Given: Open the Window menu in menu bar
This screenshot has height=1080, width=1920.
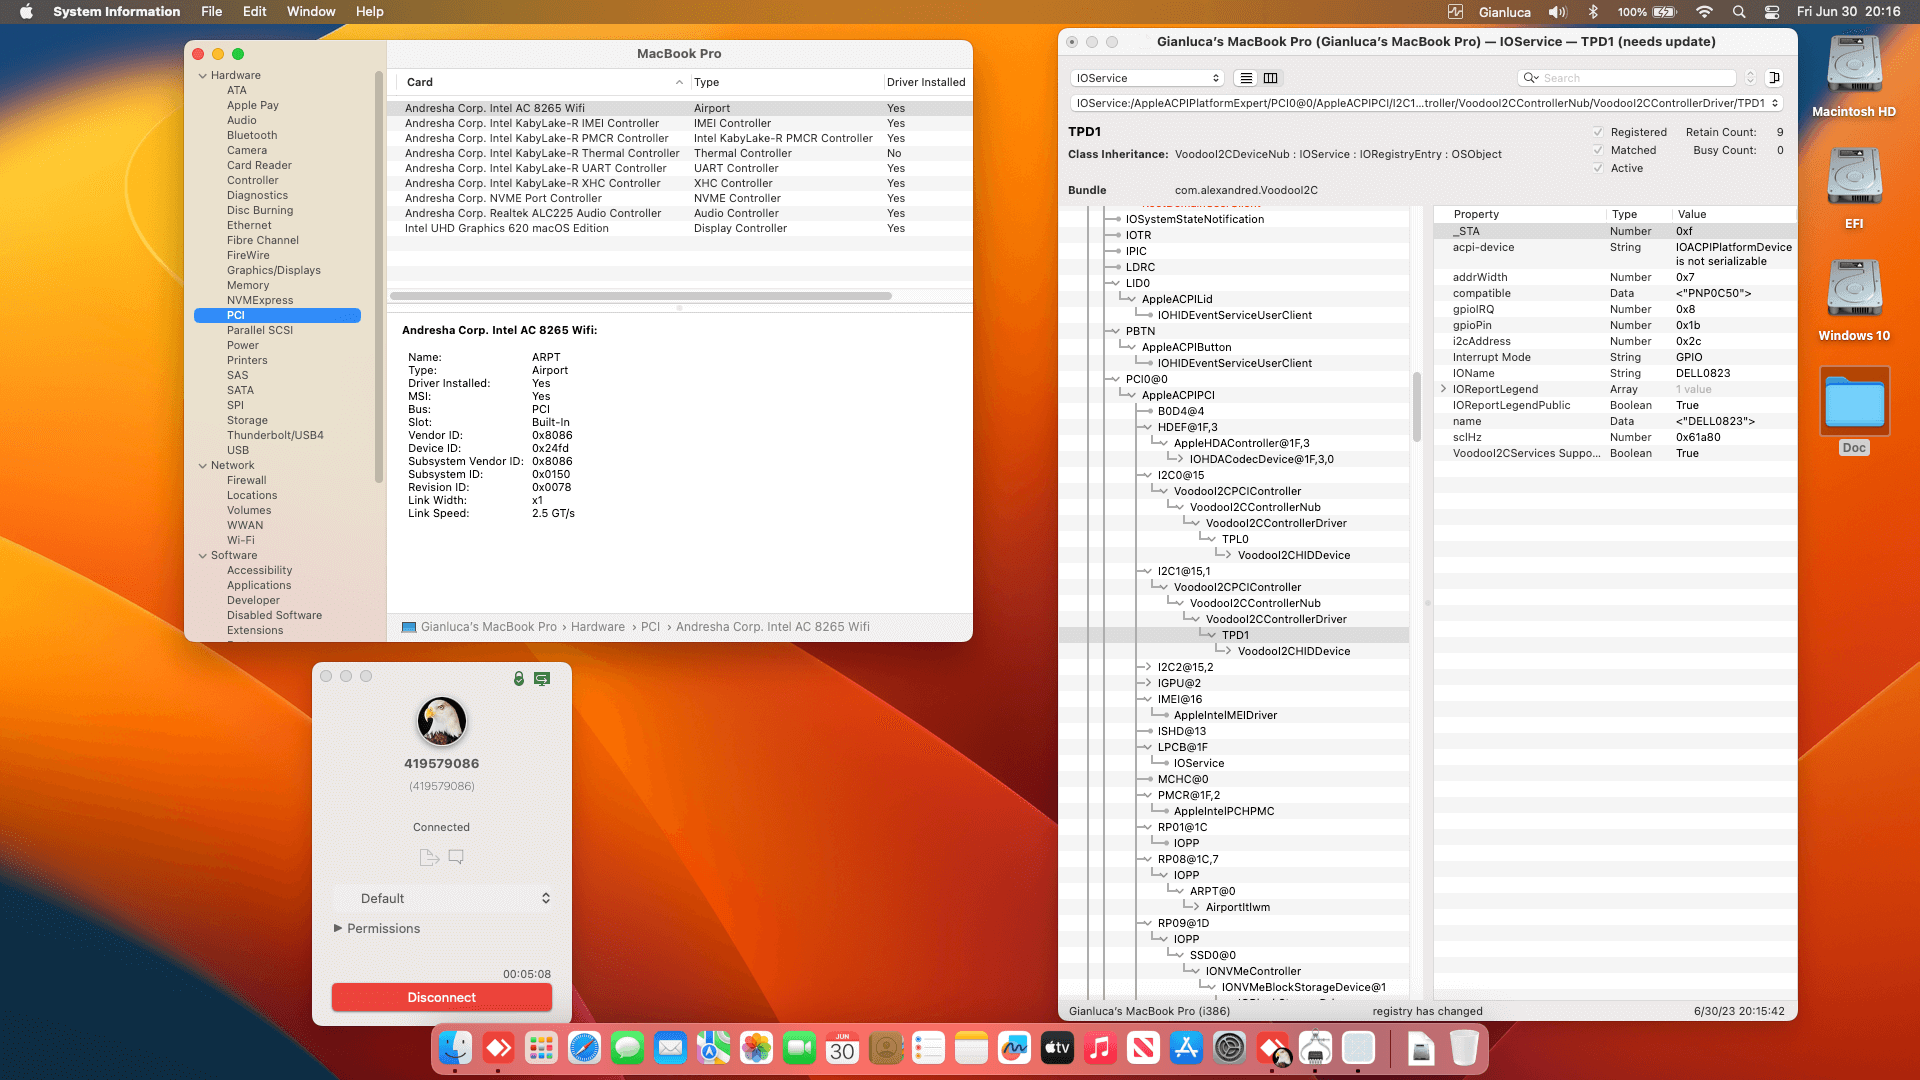Looking at the screenshot, I should (x=311, y=12).
